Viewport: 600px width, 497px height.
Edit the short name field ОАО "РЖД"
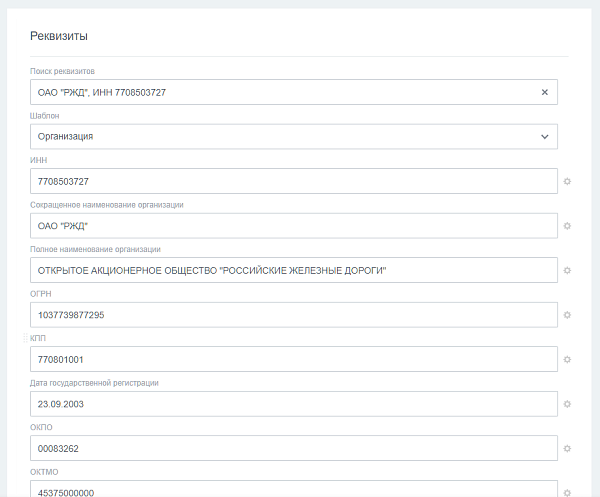(294, 226)
